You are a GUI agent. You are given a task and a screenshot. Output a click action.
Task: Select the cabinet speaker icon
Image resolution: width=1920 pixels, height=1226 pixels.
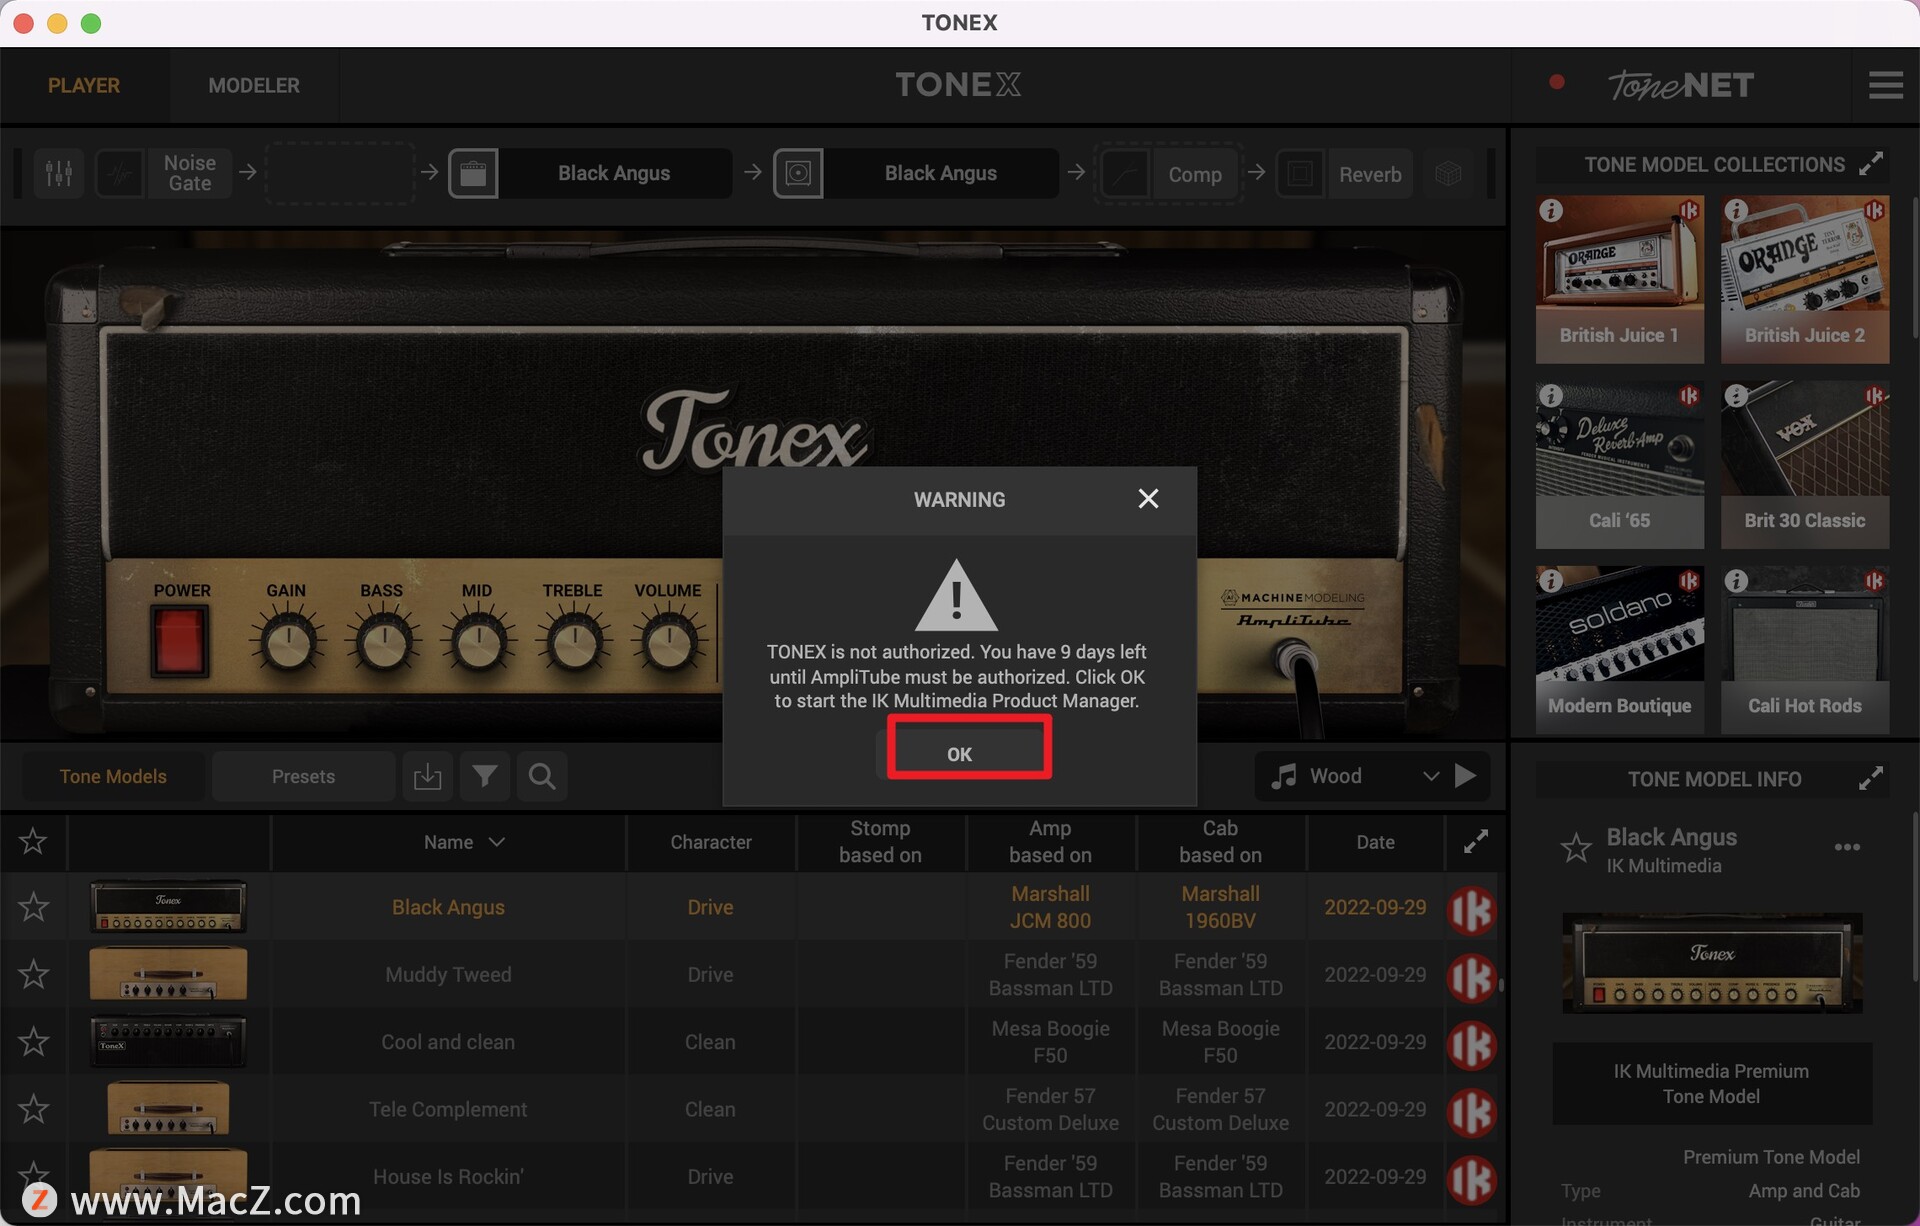pos(798,174)
